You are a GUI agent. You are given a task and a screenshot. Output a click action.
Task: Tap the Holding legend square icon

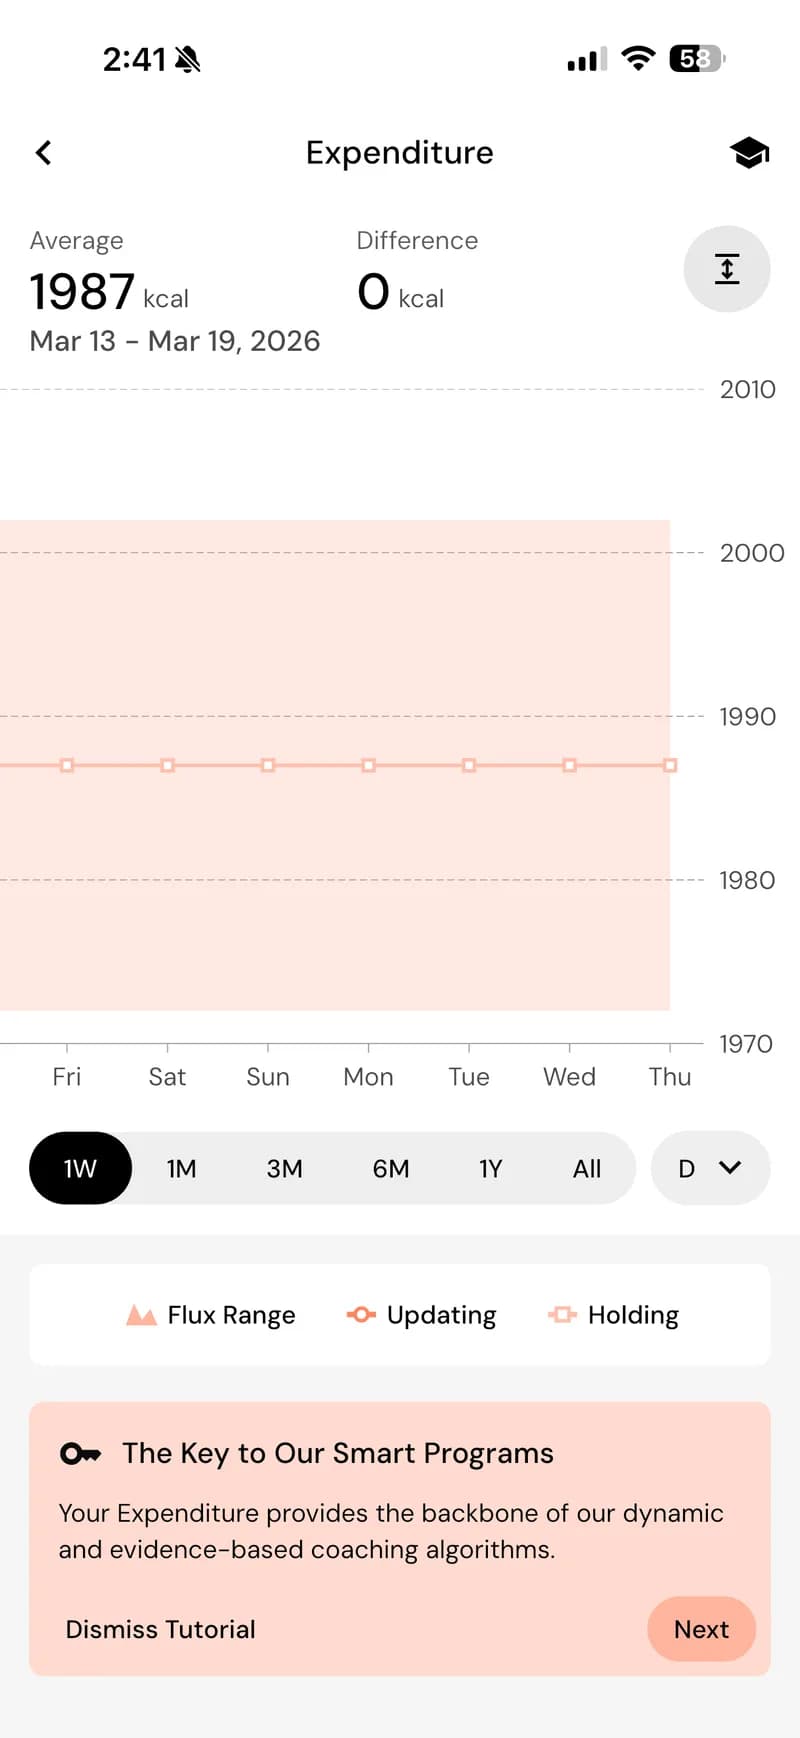coord(564,1314)
